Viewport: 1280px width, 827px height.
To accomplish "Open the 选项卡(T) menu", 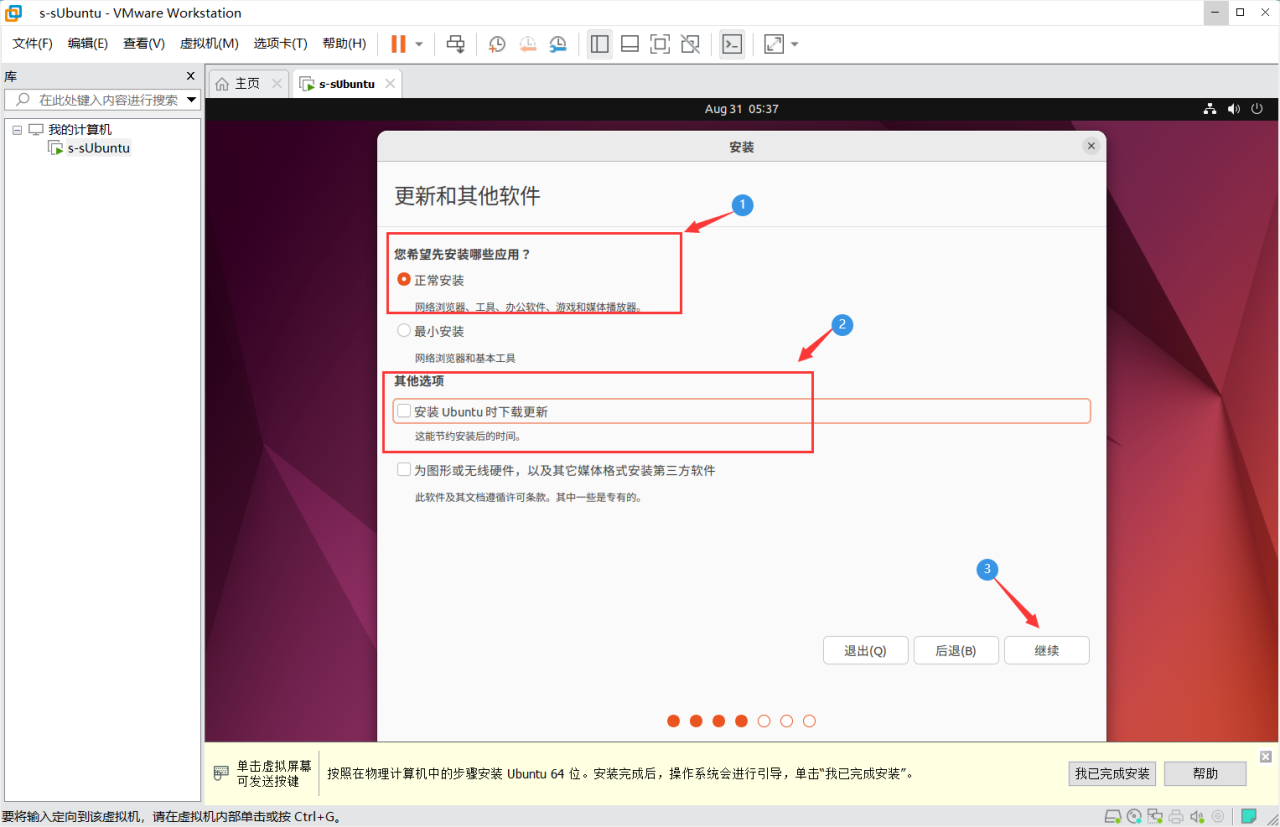I will pos(280,44).
